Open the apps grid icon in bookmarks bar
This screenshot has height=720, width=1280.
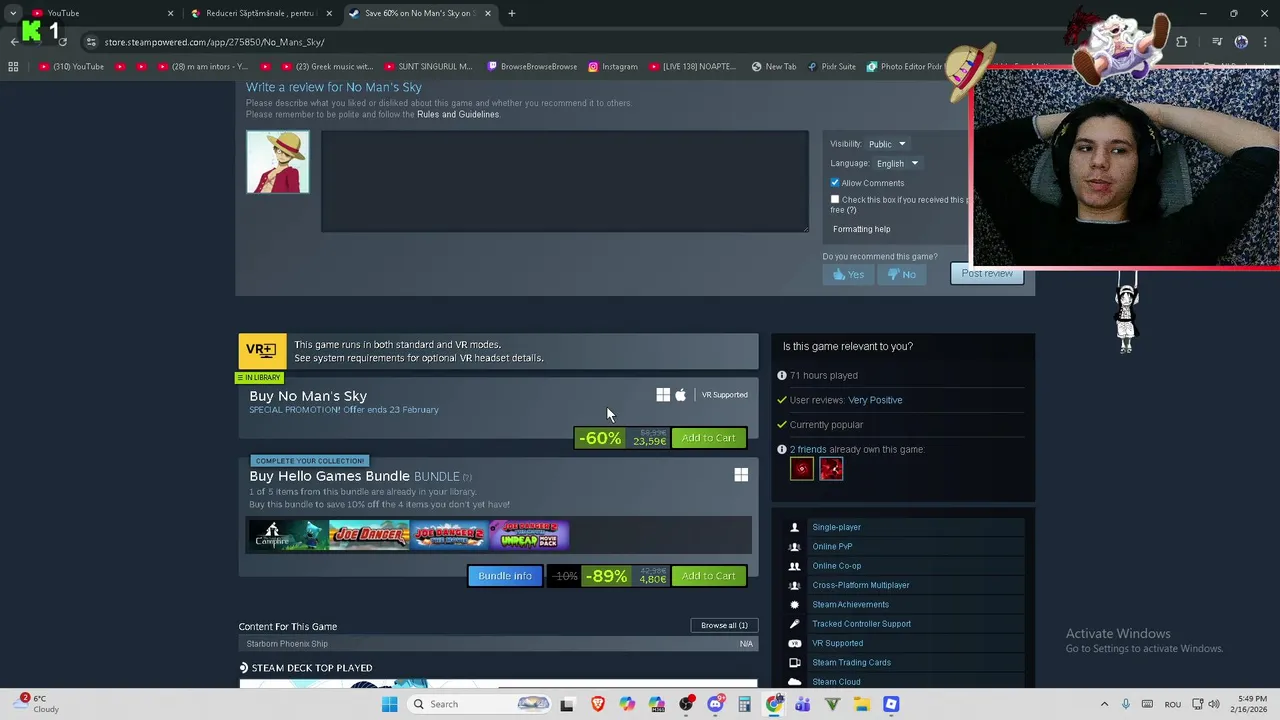click(13, 67)
